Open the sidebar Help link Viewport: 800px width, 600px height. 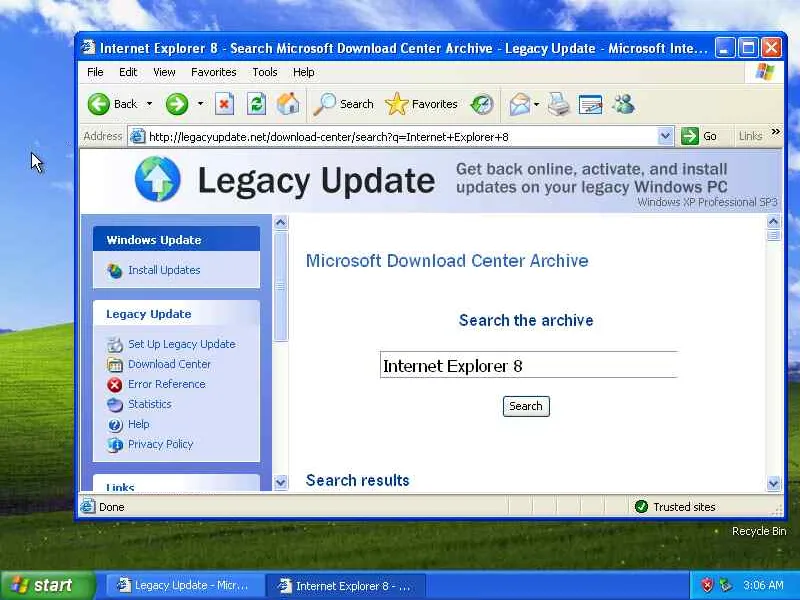point(139,424)
